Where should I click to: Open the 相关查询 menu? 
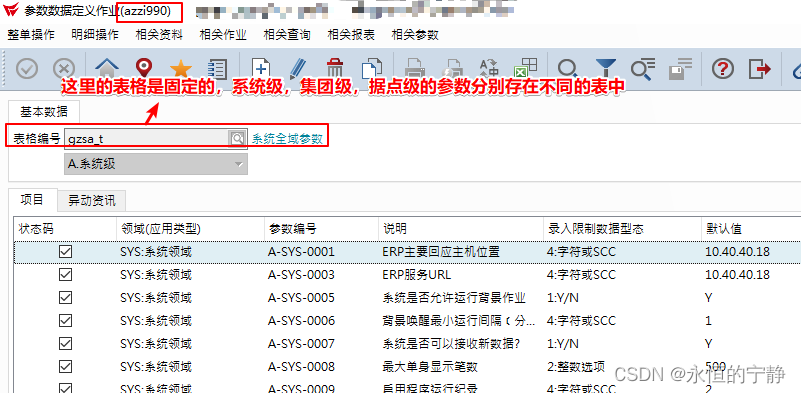pyautogui.click(x=287, y=35)
